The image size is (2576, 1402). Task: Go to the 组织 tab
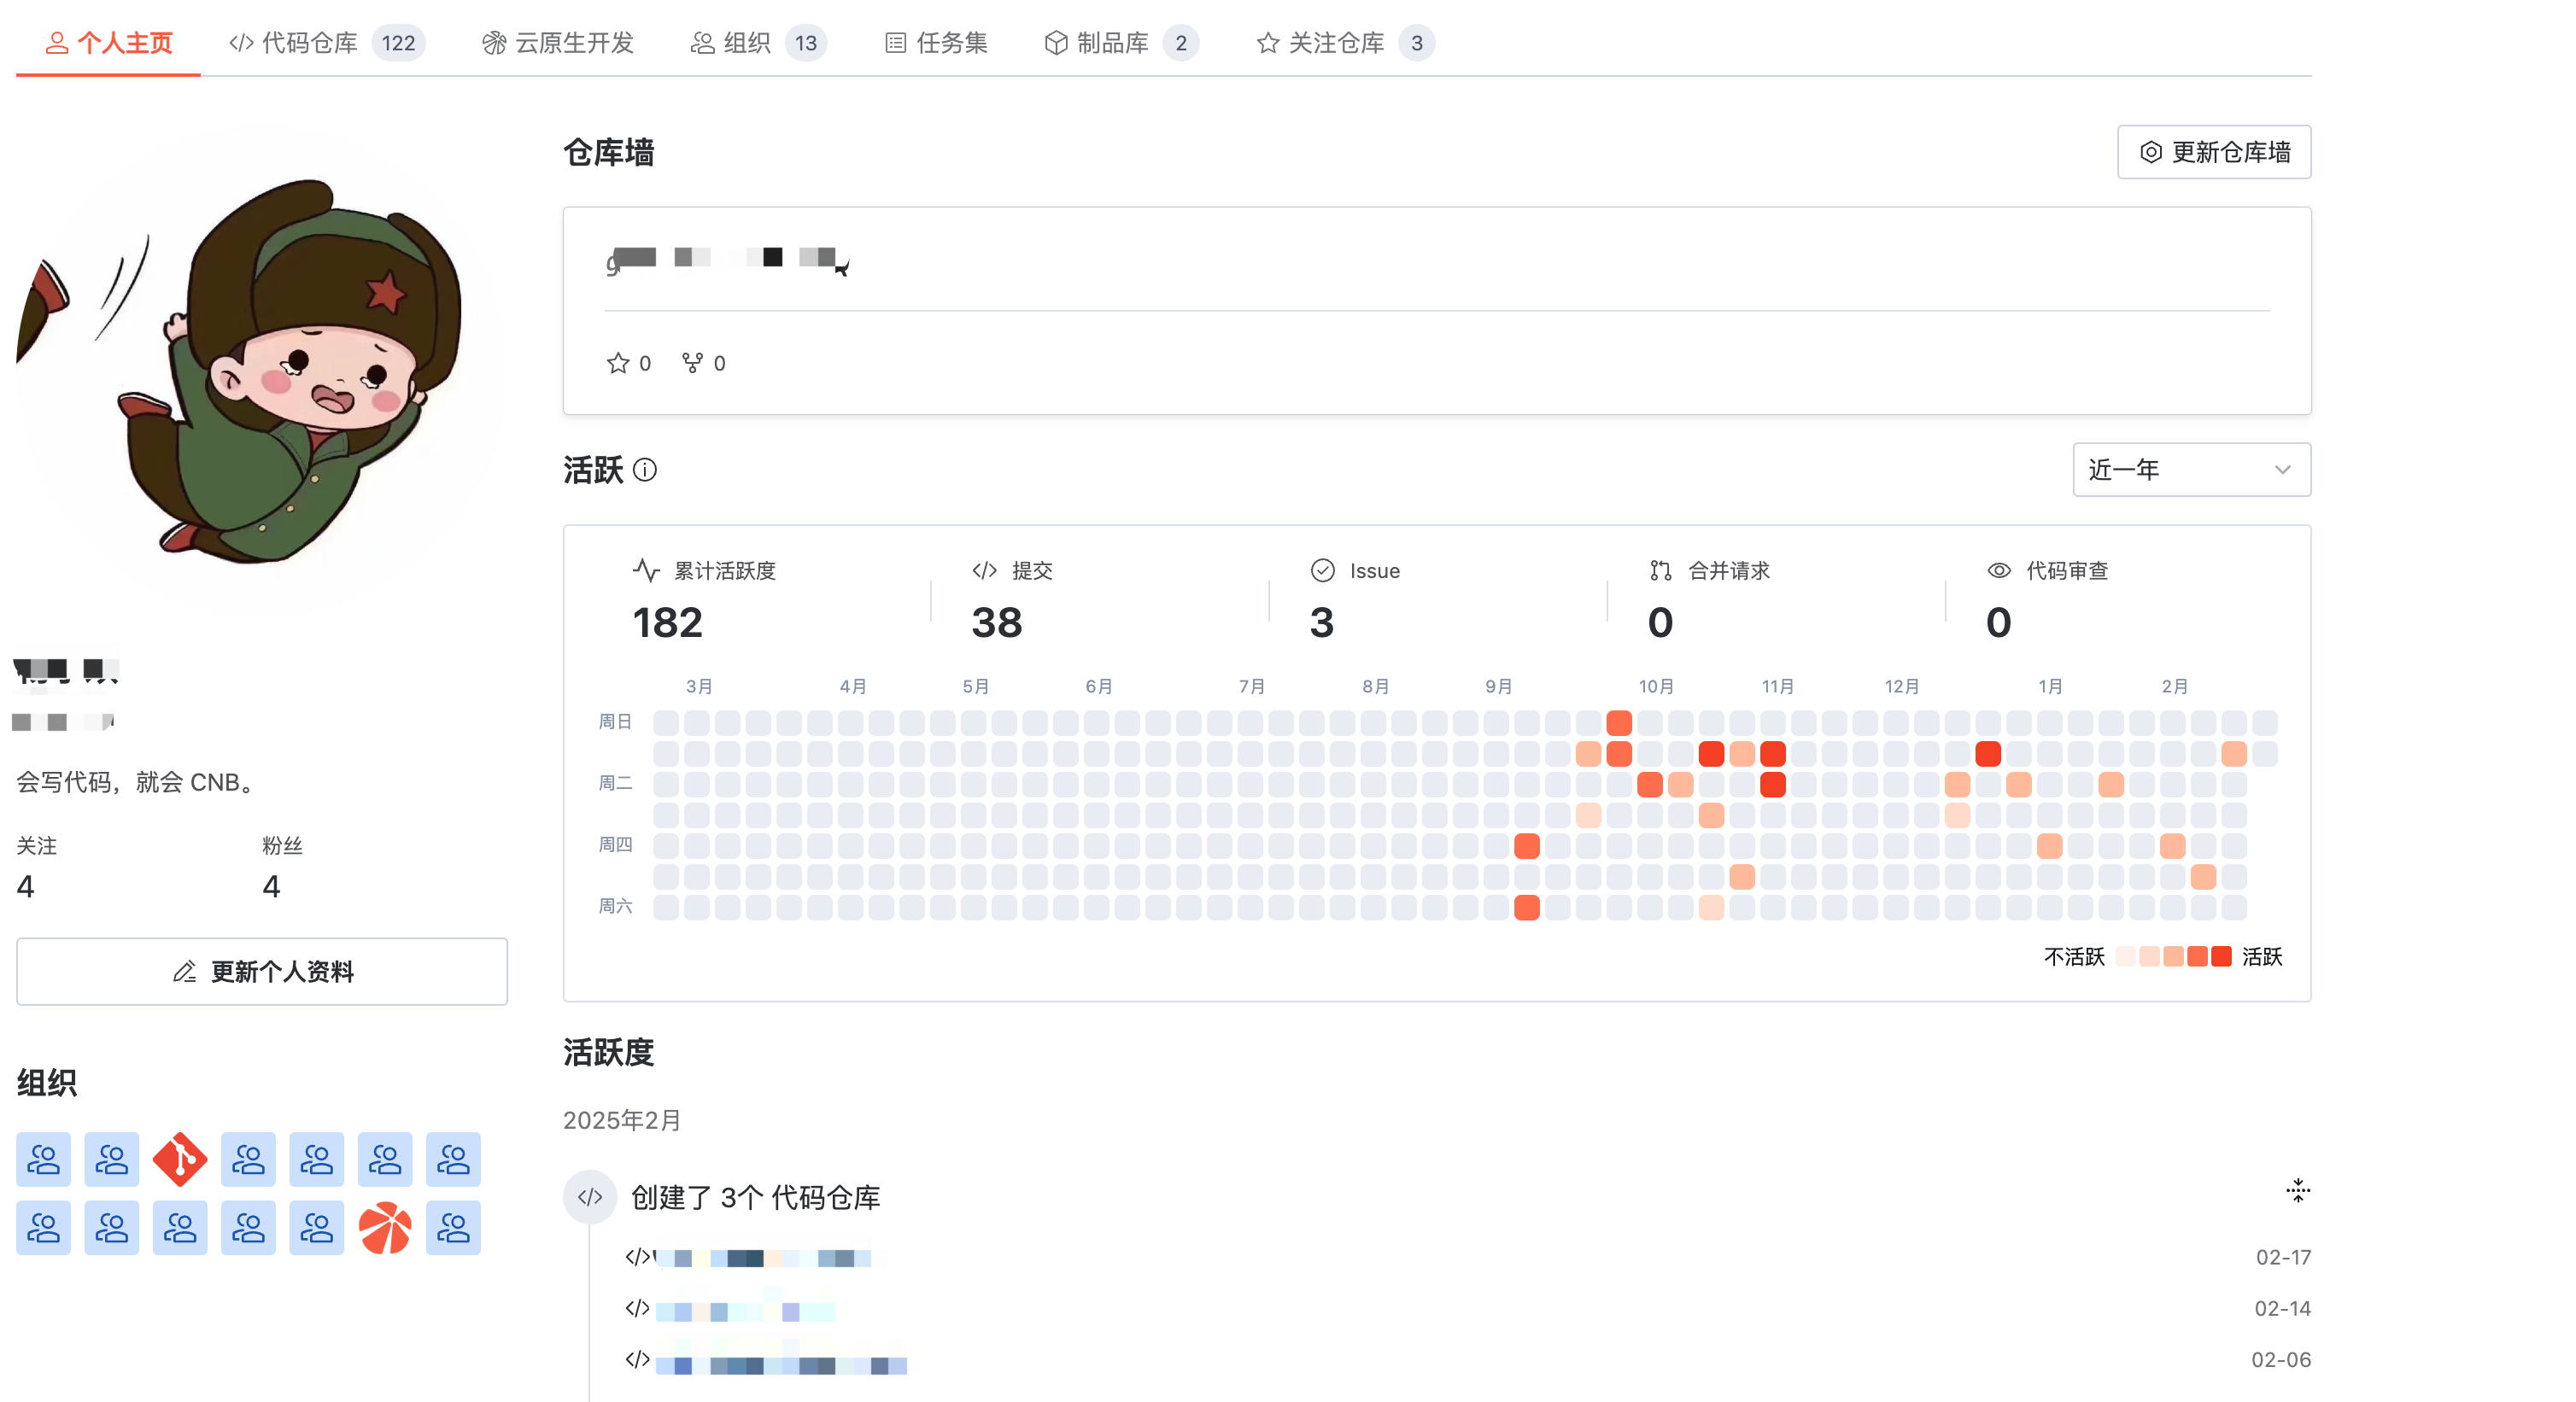coord(758,43)
